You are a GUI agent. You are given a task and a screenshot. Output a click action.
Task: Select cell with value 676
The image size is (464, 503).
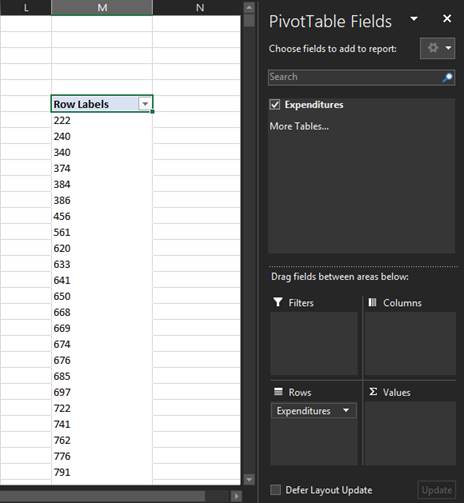102,360
